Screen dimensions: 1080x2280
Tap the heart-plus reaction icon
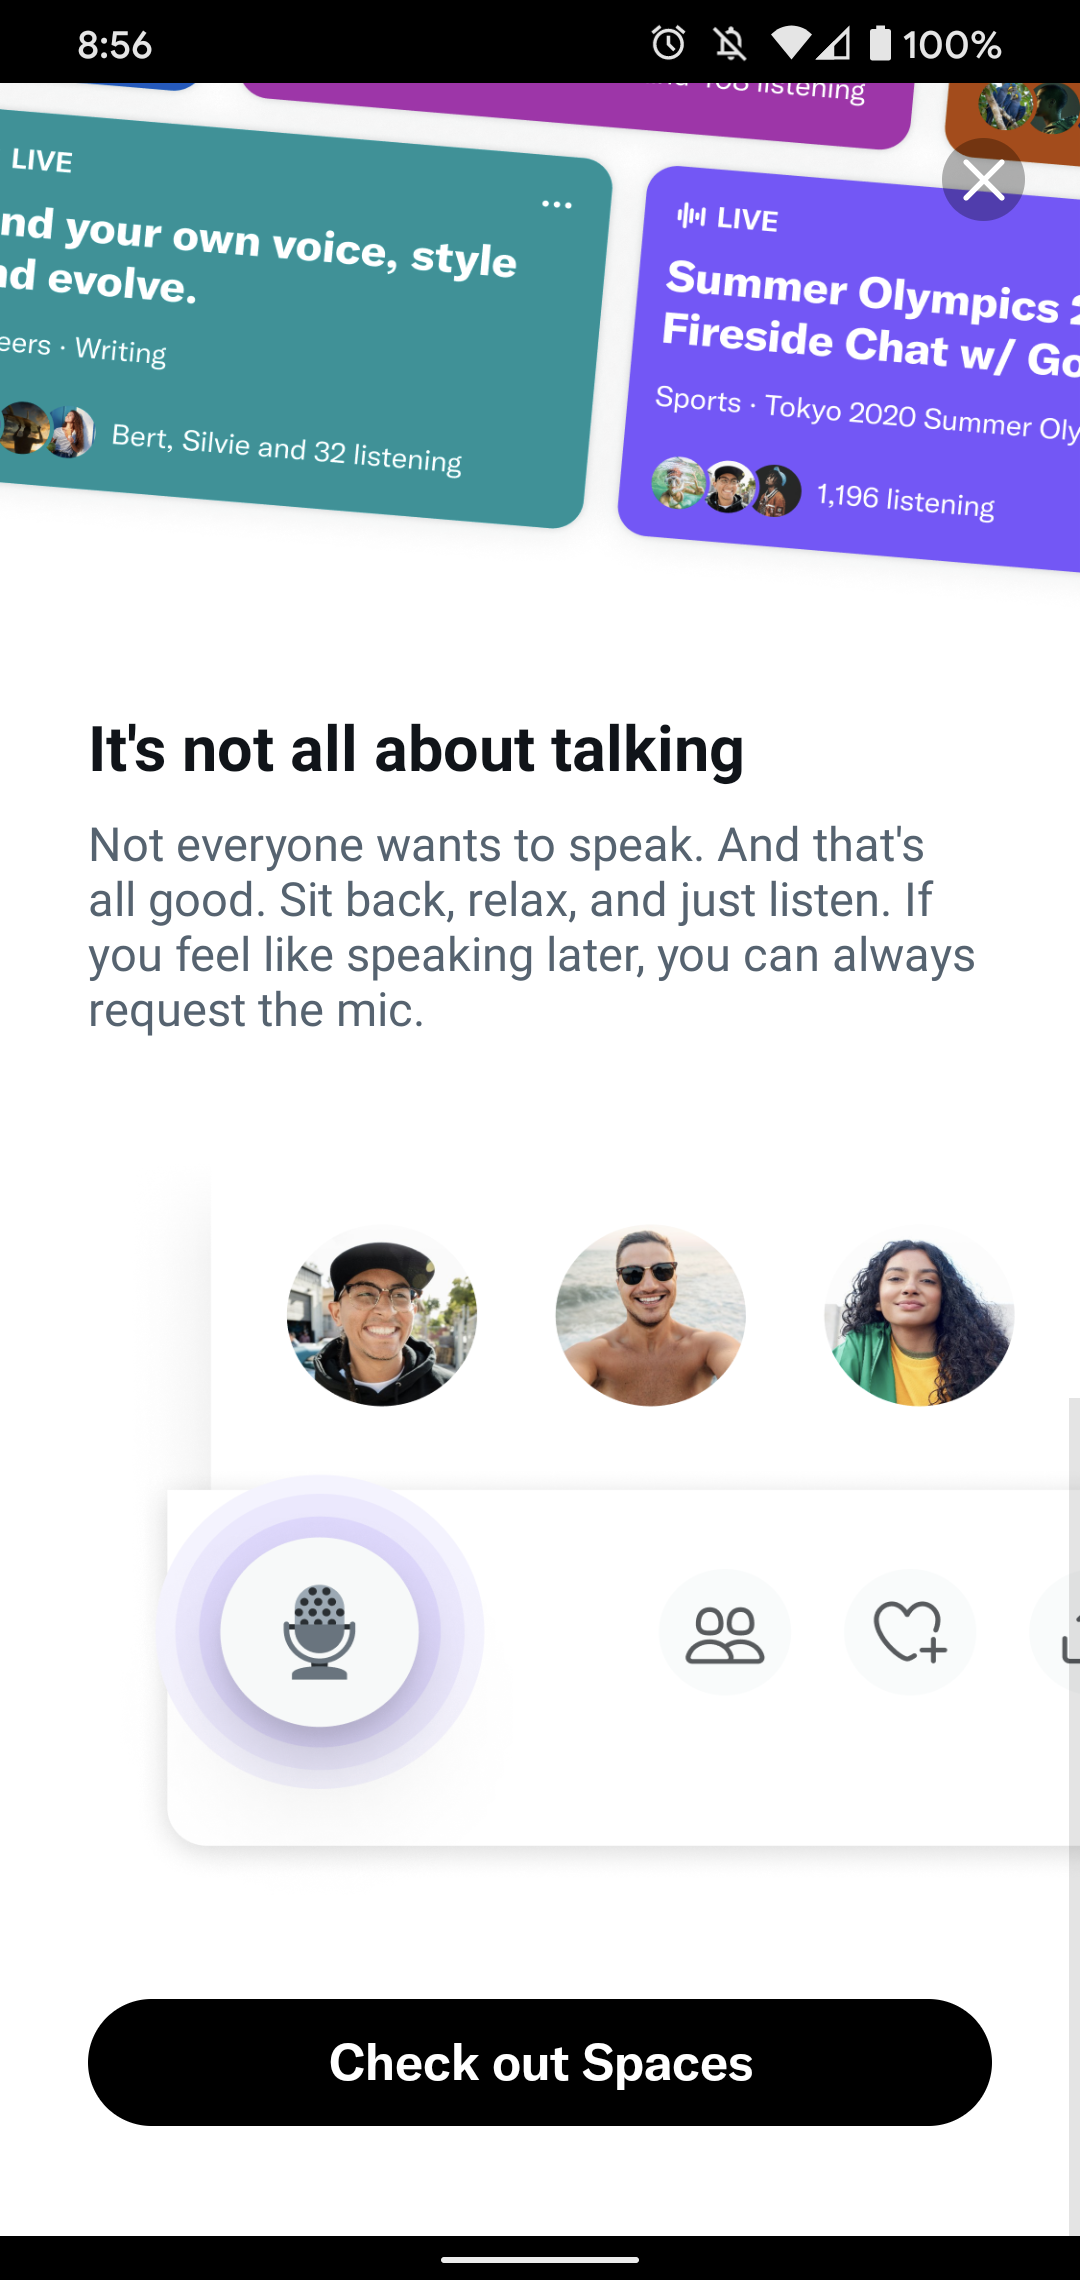pyautogui.click(x=909, y=1633)
